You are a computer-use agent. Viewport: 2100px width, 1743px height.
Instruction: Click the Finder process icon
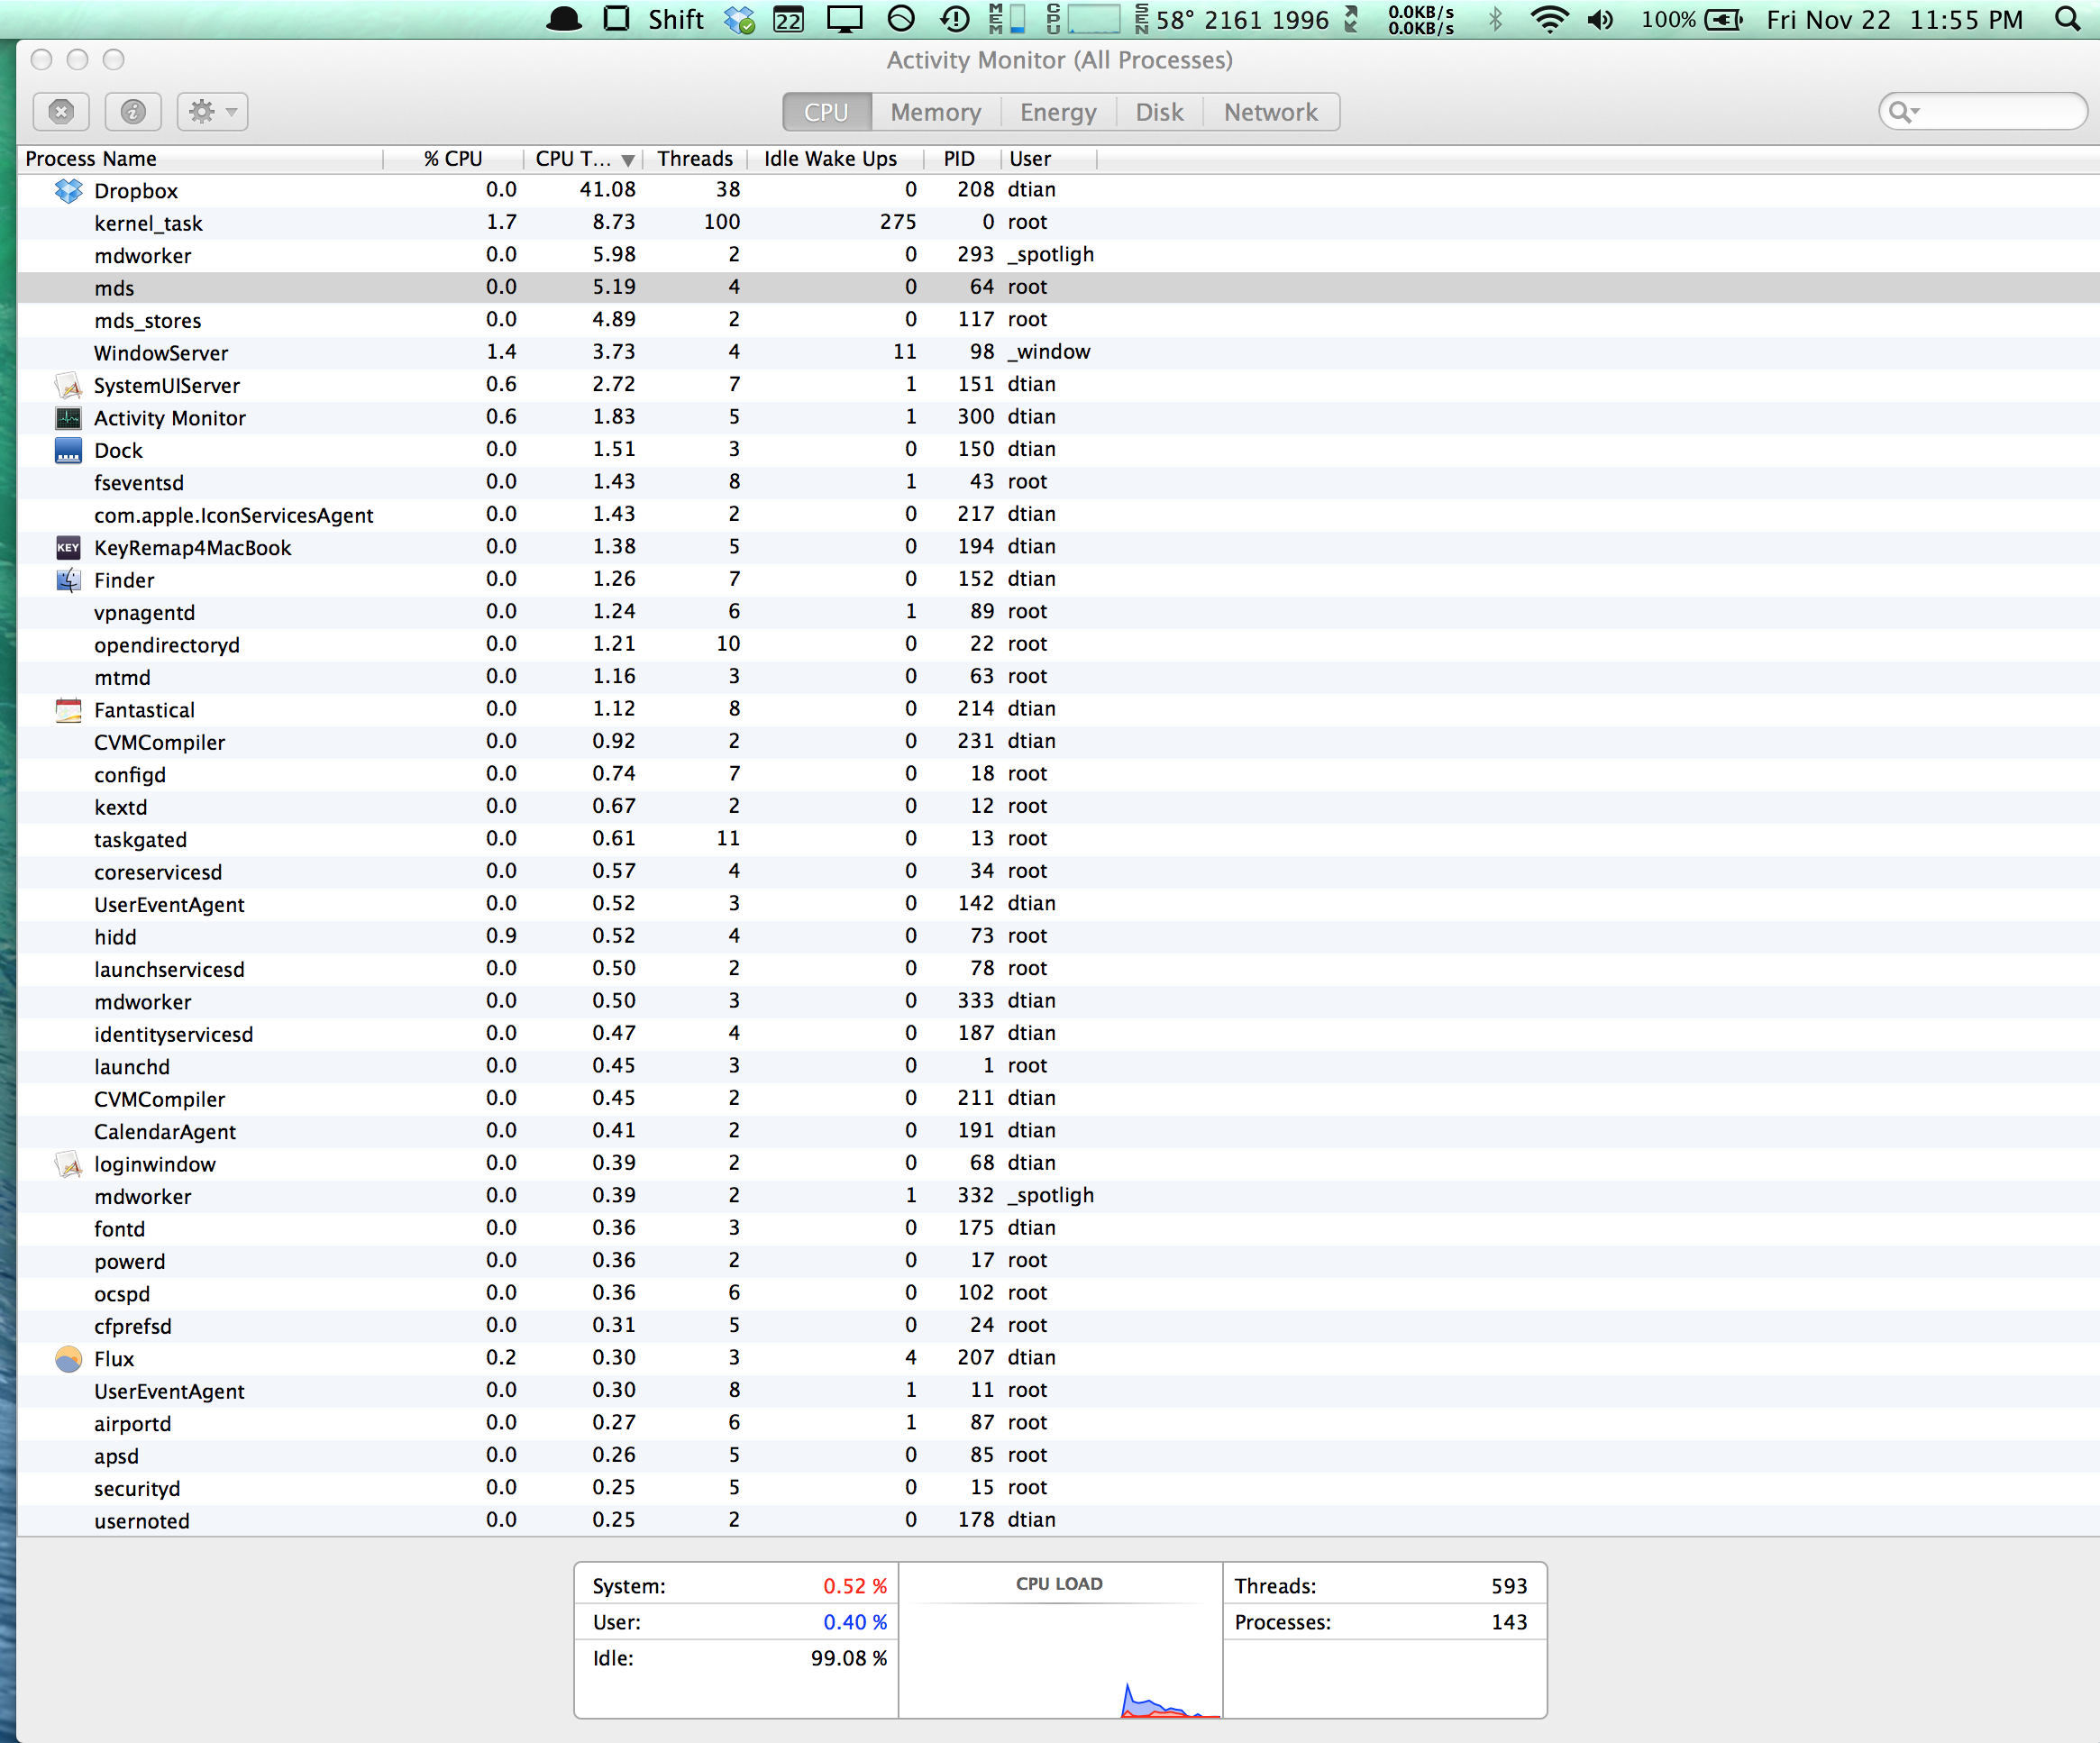click(68, 579)
